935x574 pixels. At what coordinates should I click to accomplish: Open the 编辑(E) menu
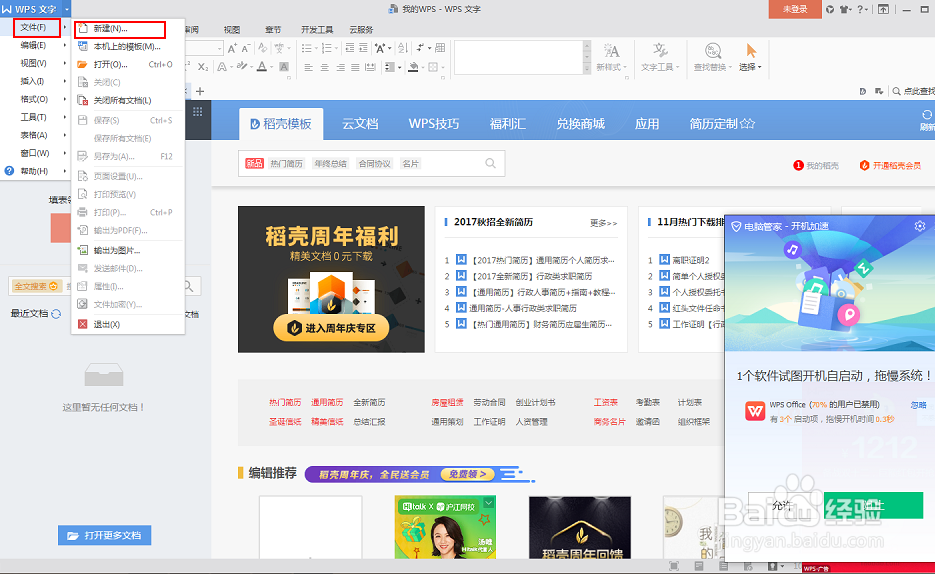33,45
